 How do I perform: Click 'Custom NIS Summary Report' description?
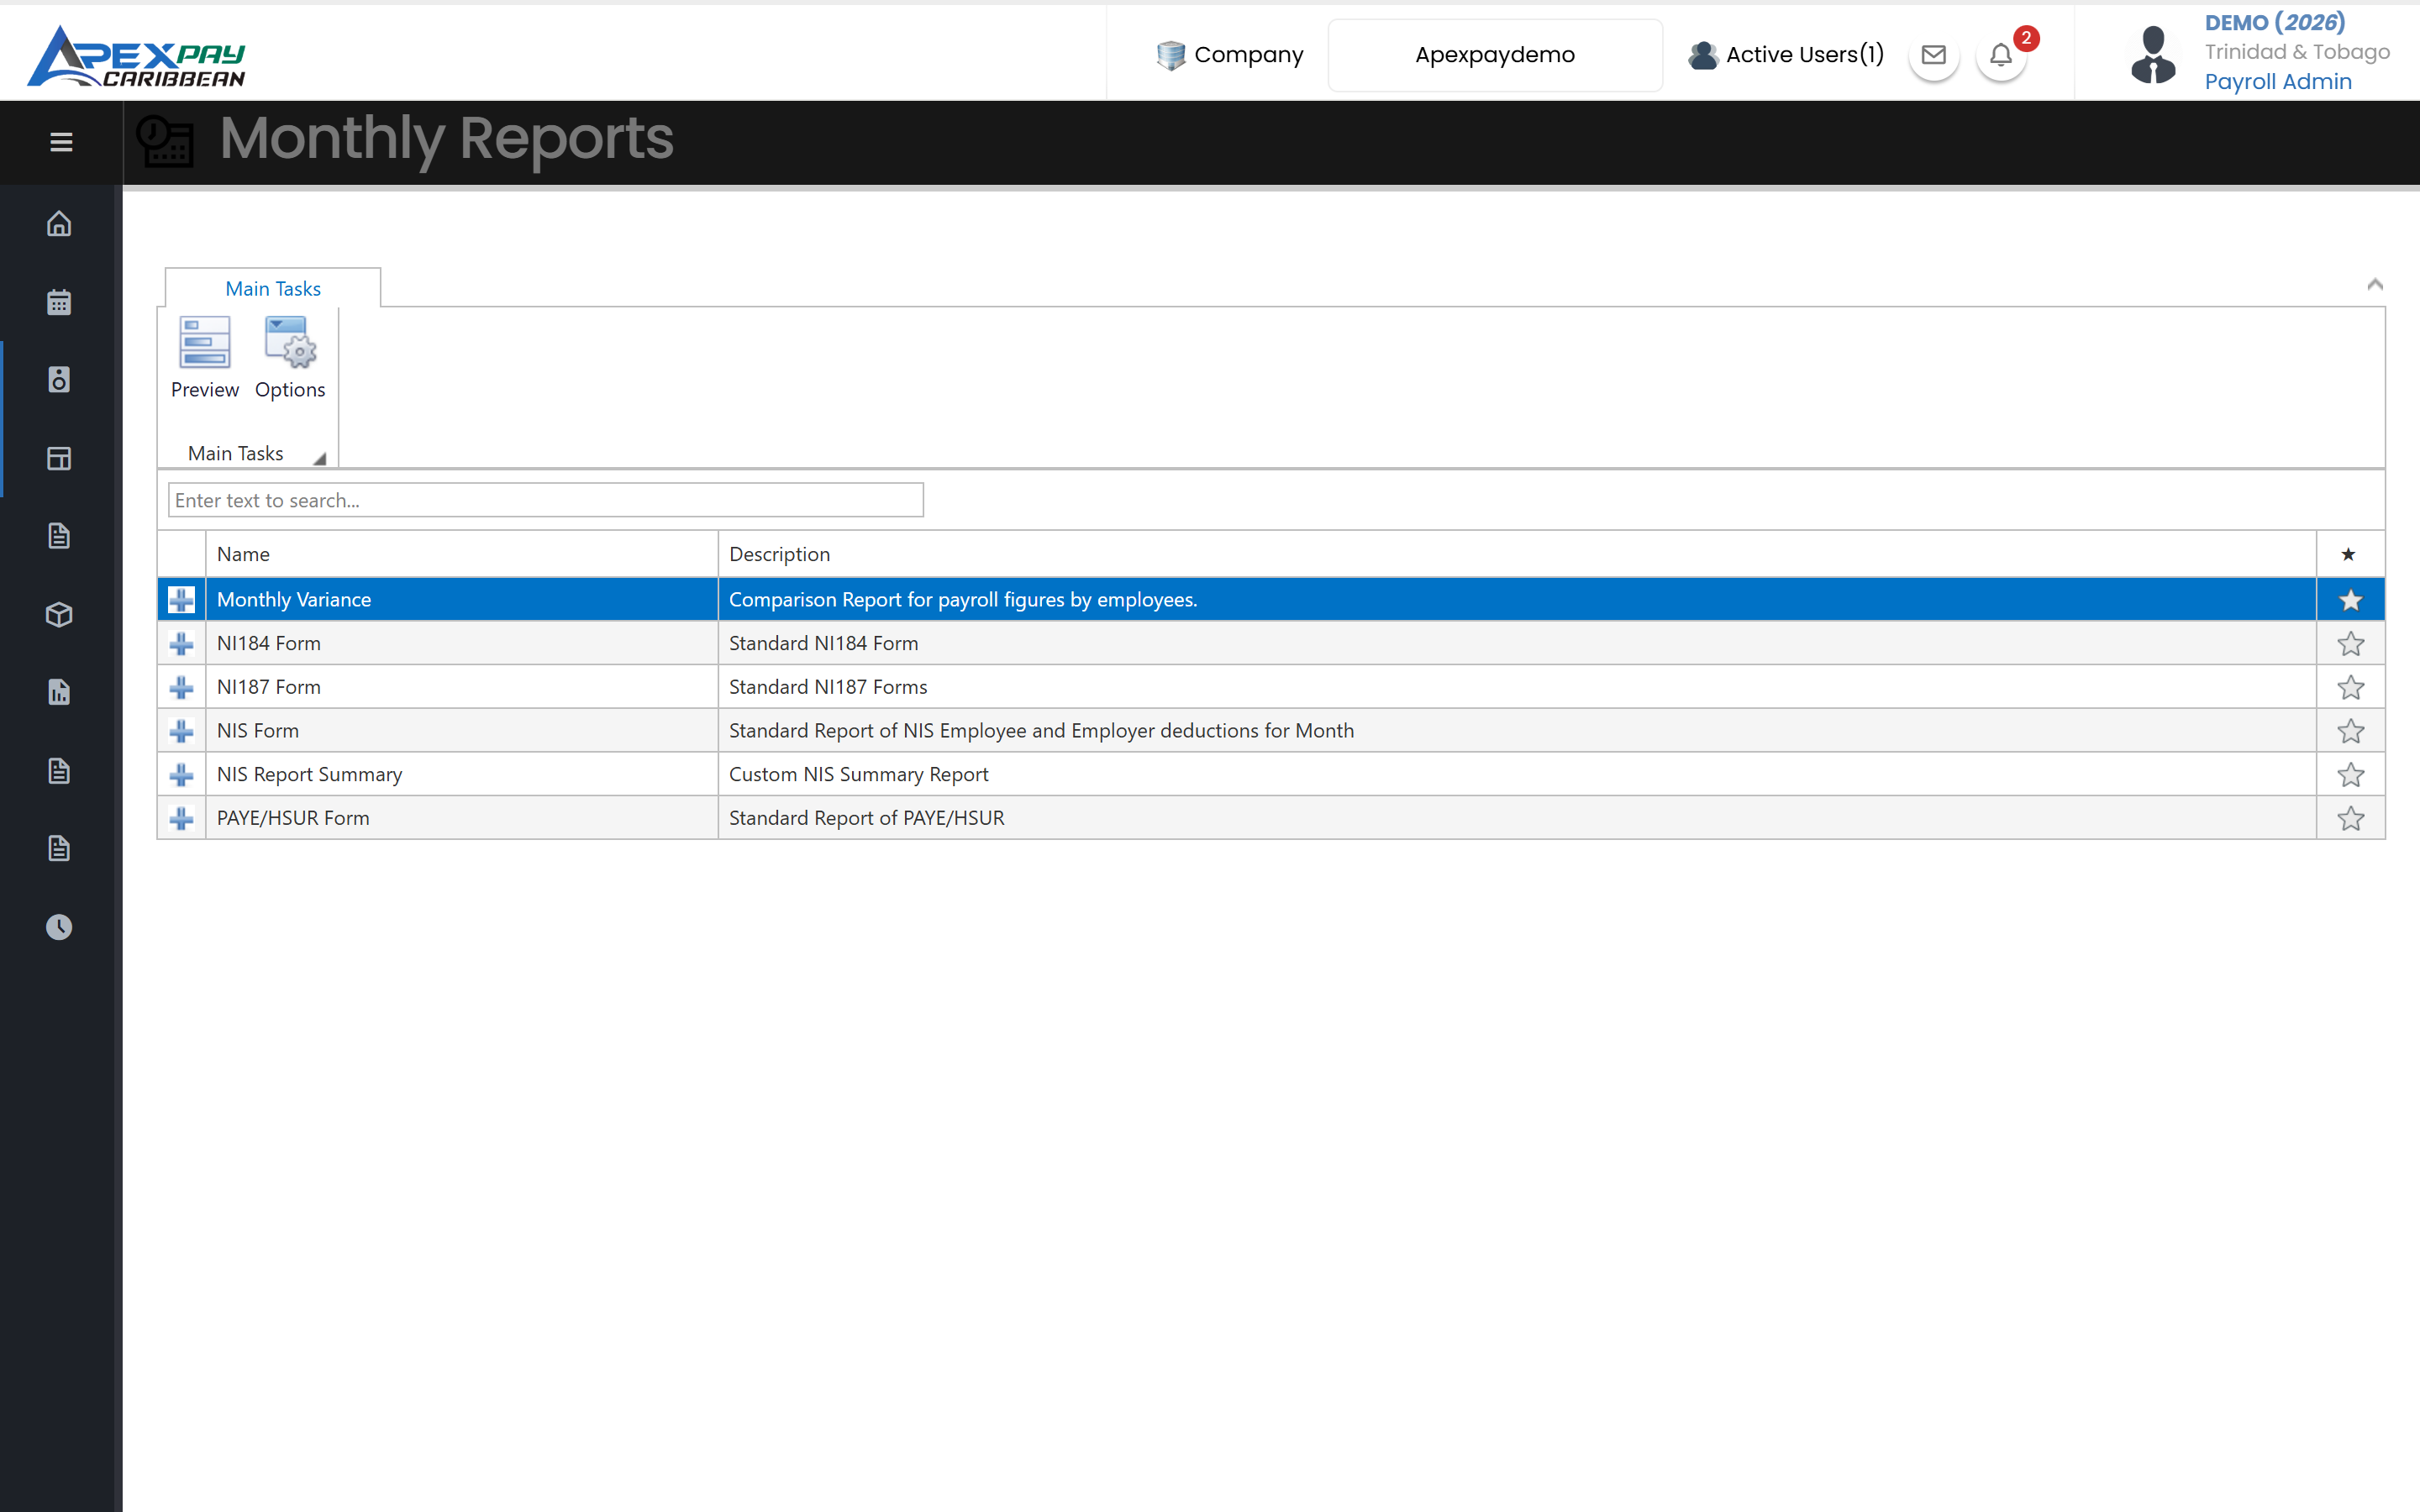[x=858, y=775]
